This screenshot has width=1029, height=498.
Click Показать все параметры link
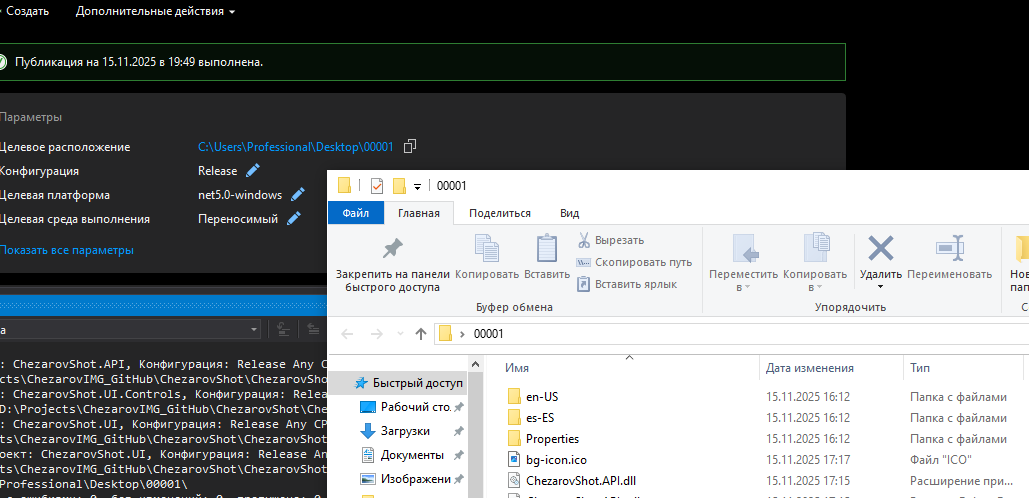[66, 250]
